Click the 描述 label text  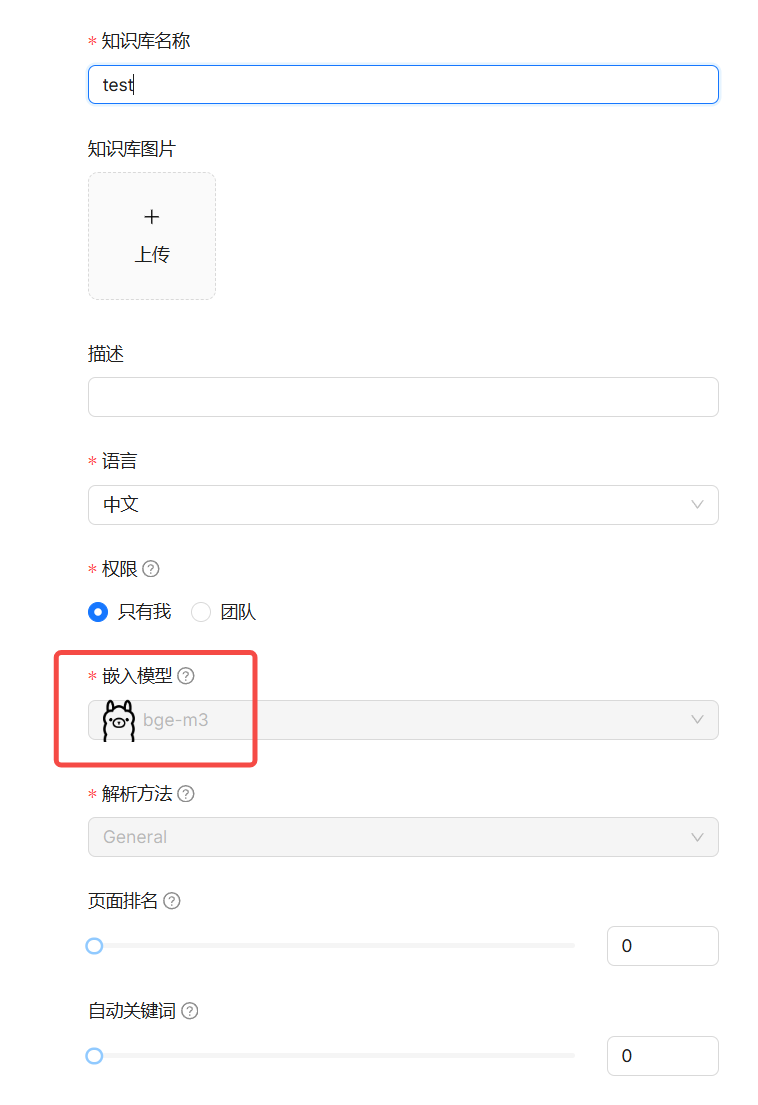tap(105, 353)
